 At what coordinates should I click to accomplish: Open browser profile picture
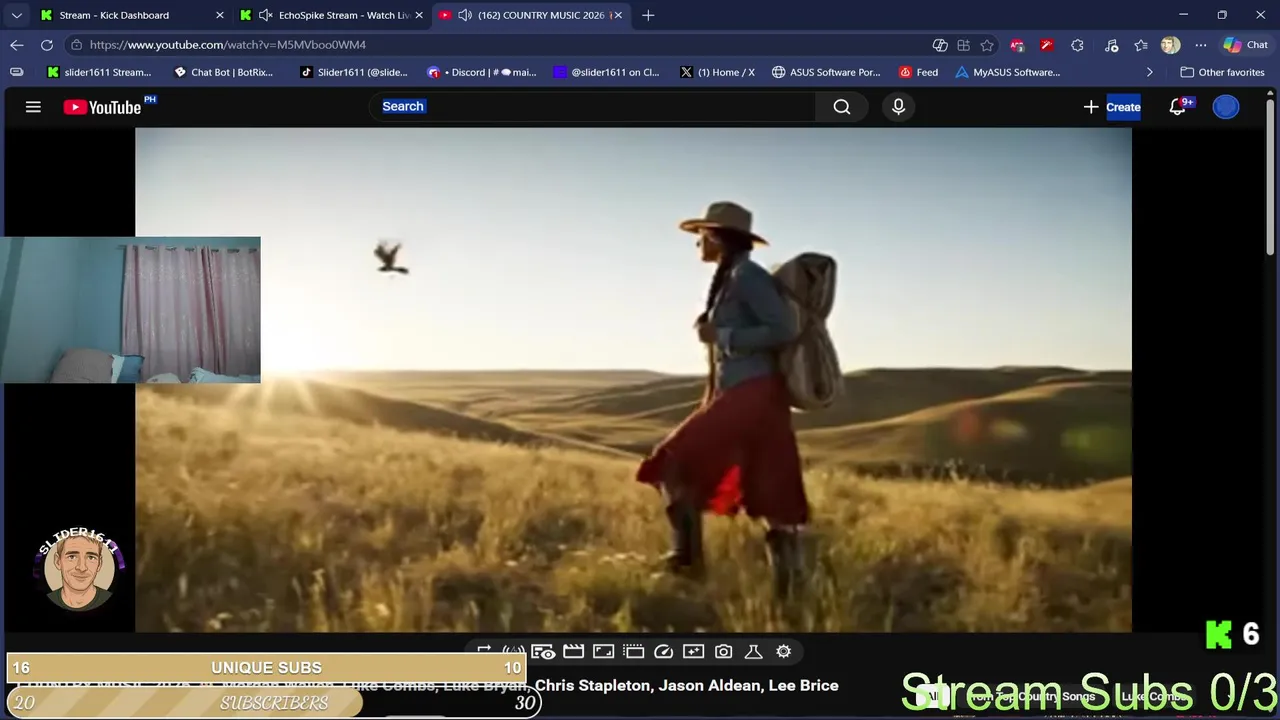[x=1170, y=45]
